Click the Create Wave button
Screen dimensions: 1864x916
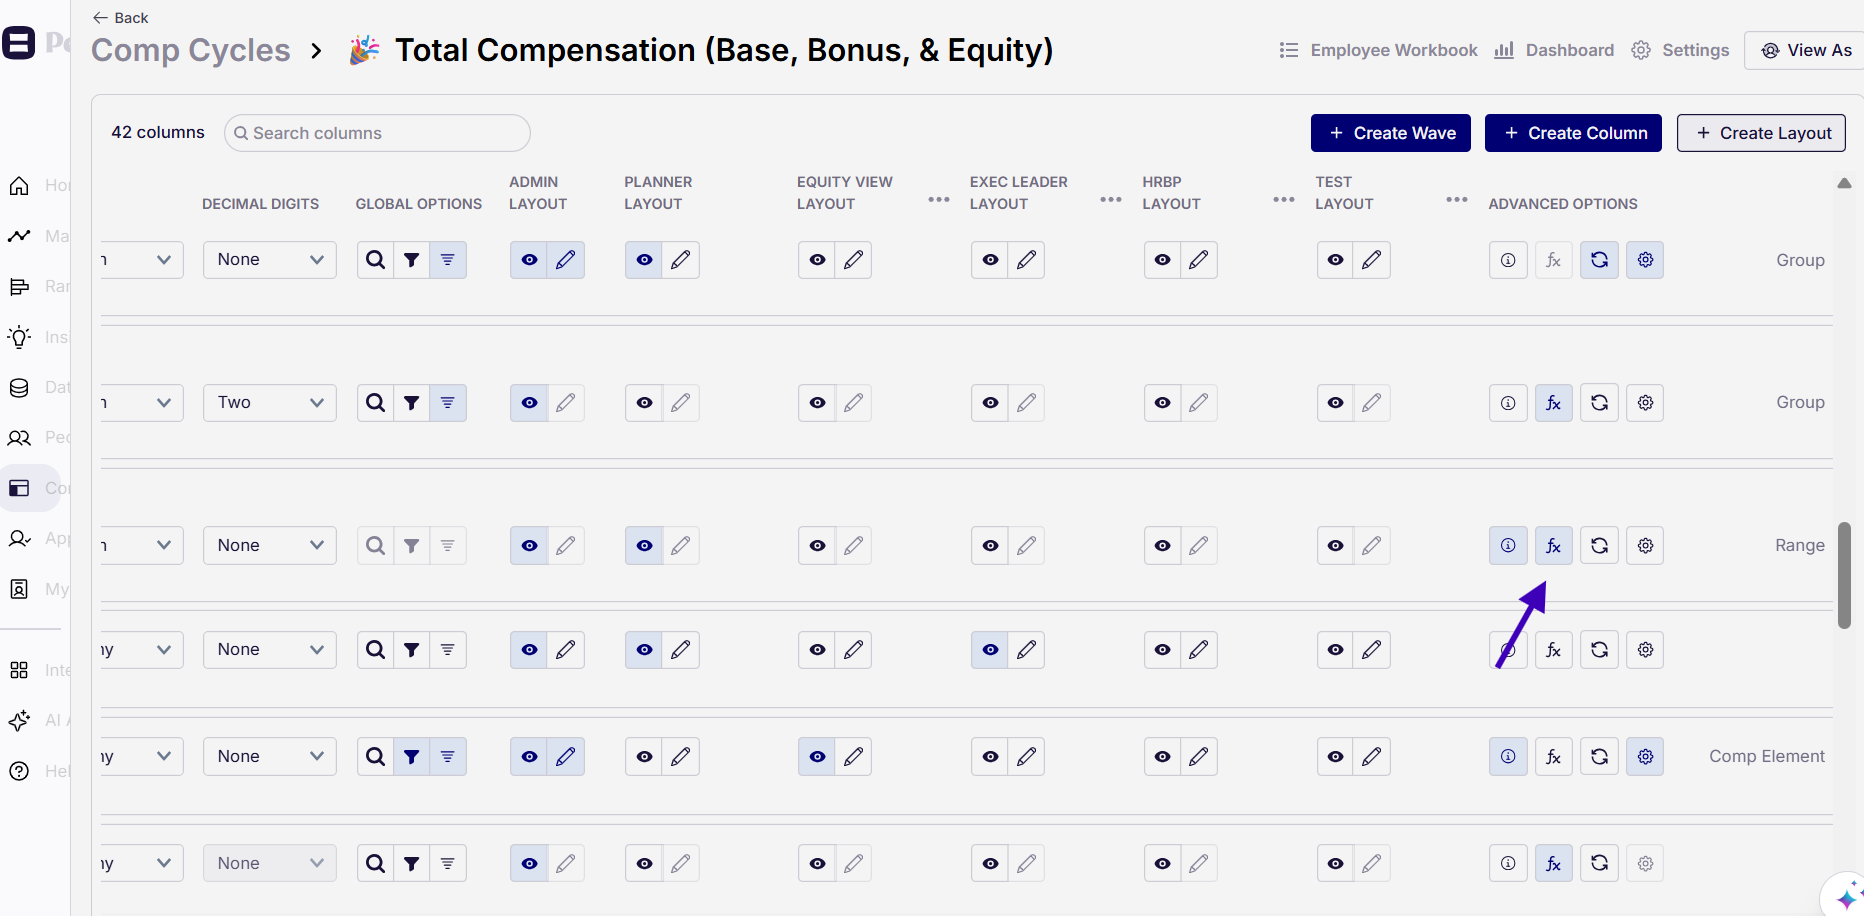click(1390, 133)
